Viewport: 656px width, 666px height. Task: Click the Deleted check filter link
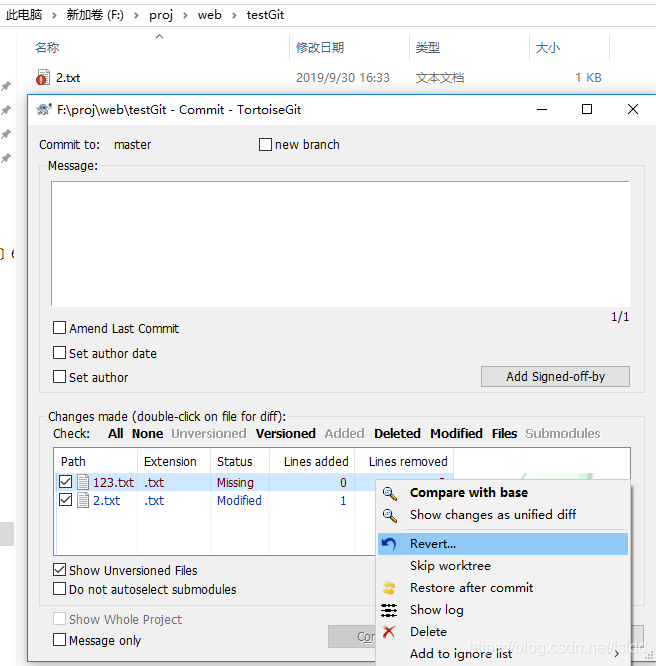click(397, 434)
